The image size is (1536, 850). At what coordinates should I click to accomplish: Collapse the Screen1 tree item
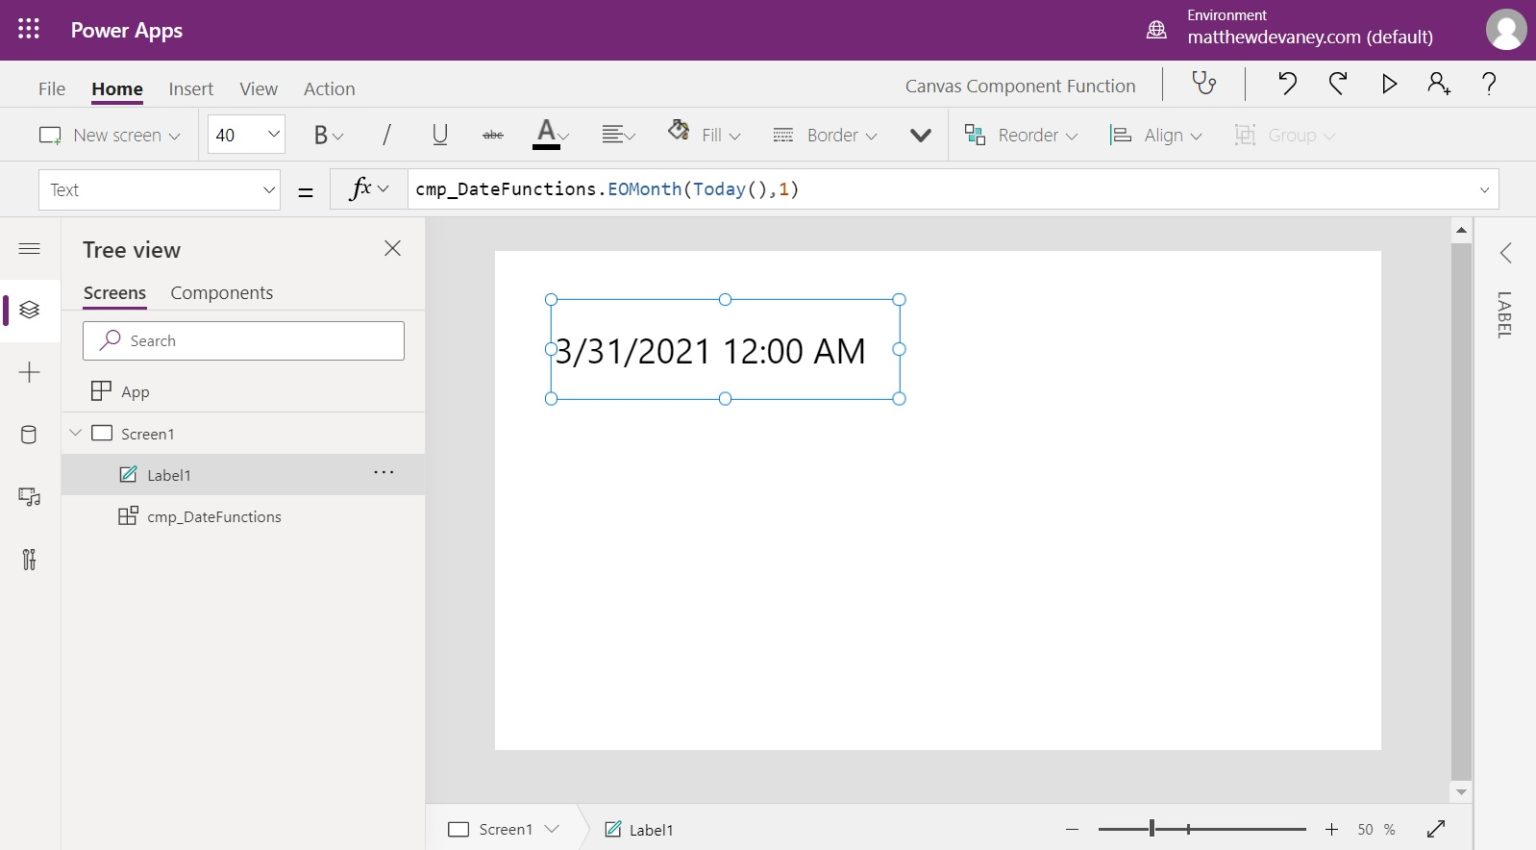[75, 433]
